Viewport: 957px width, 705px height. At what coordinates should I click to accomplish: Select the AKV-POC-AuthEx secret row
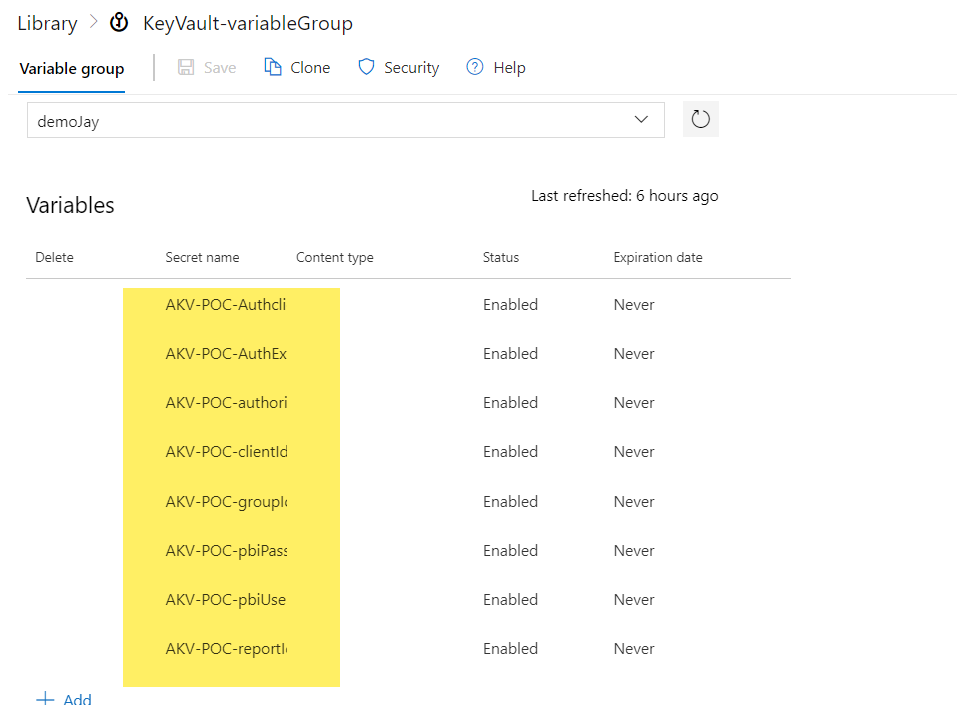[408, 353]
